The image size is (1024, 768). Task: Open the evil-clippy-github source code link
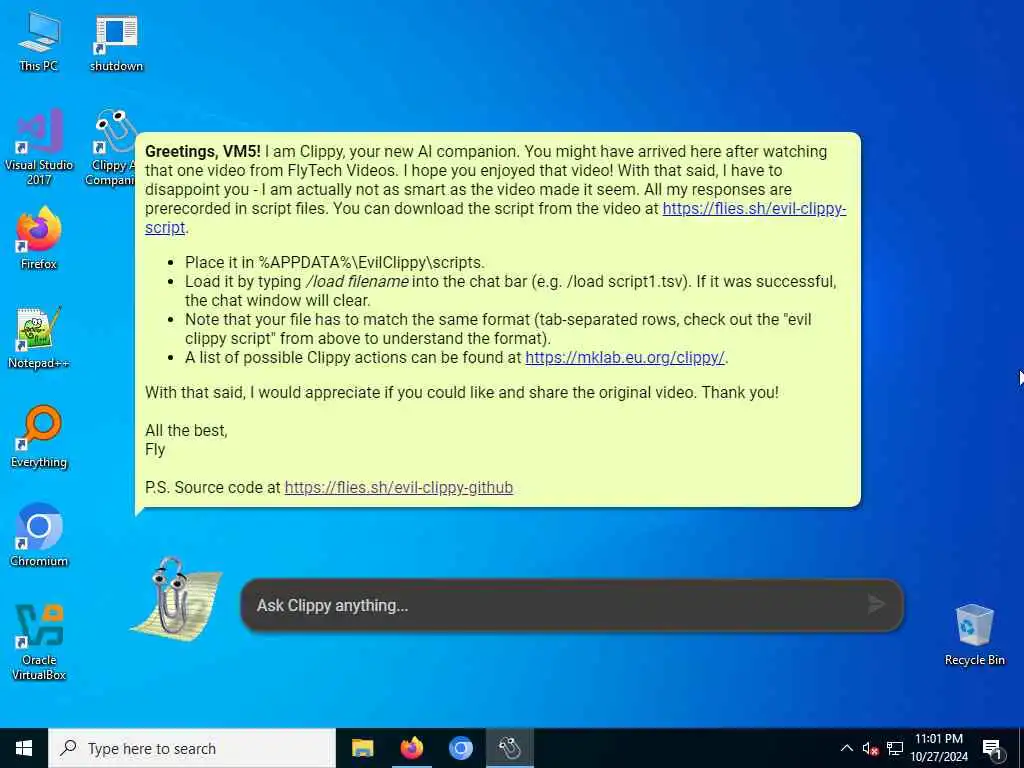pyautogui.click(x=398, y=488)
